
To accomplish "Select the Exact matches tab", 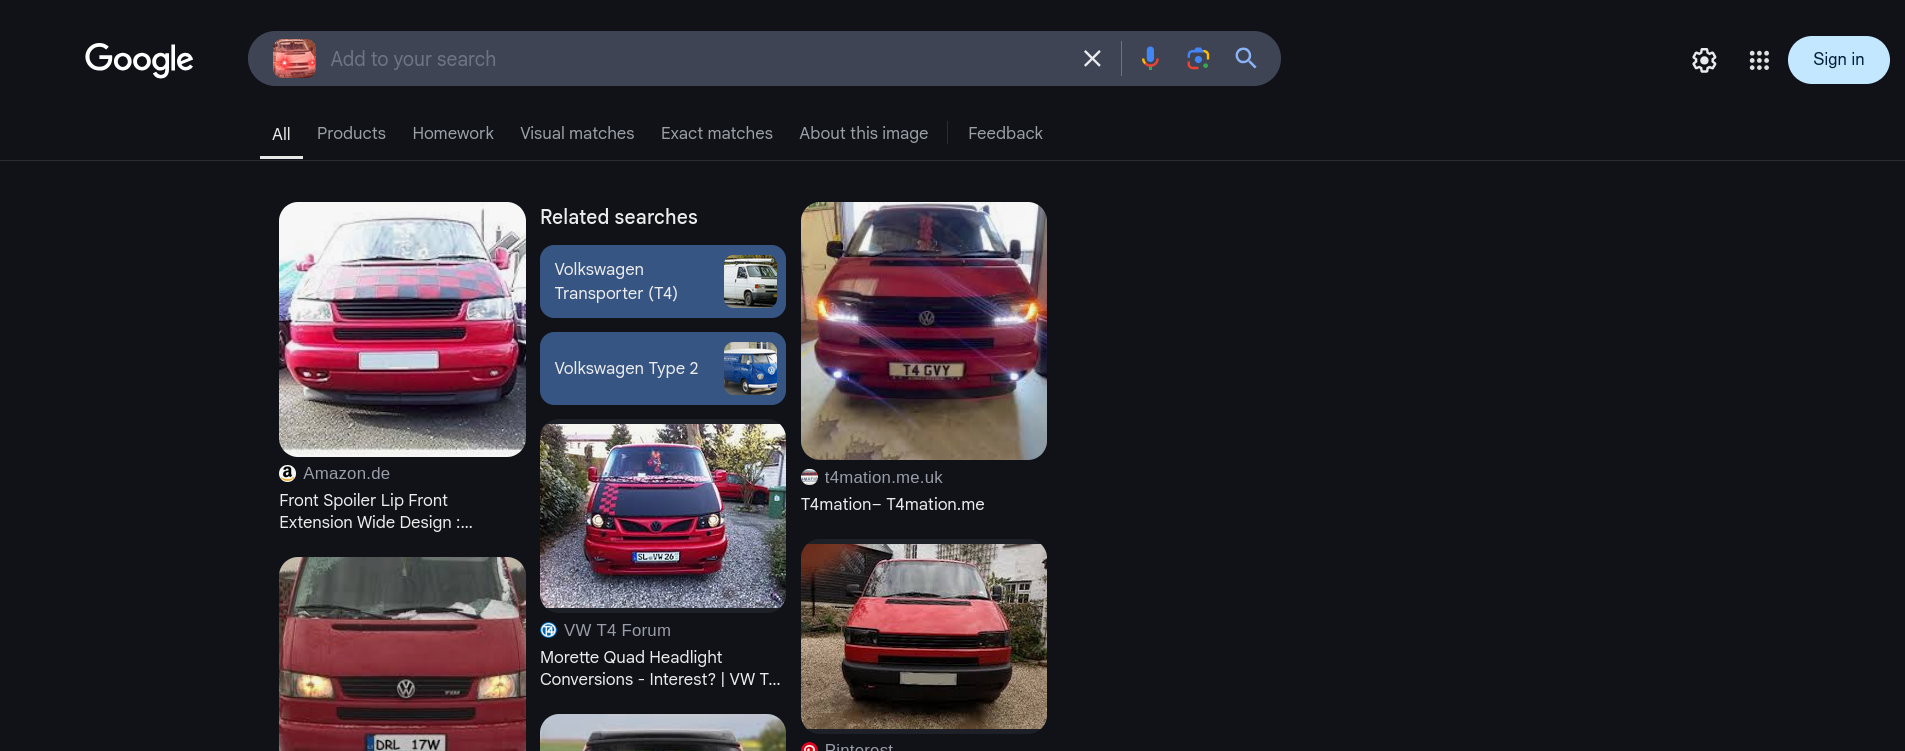I will click(x=716, y=134).
